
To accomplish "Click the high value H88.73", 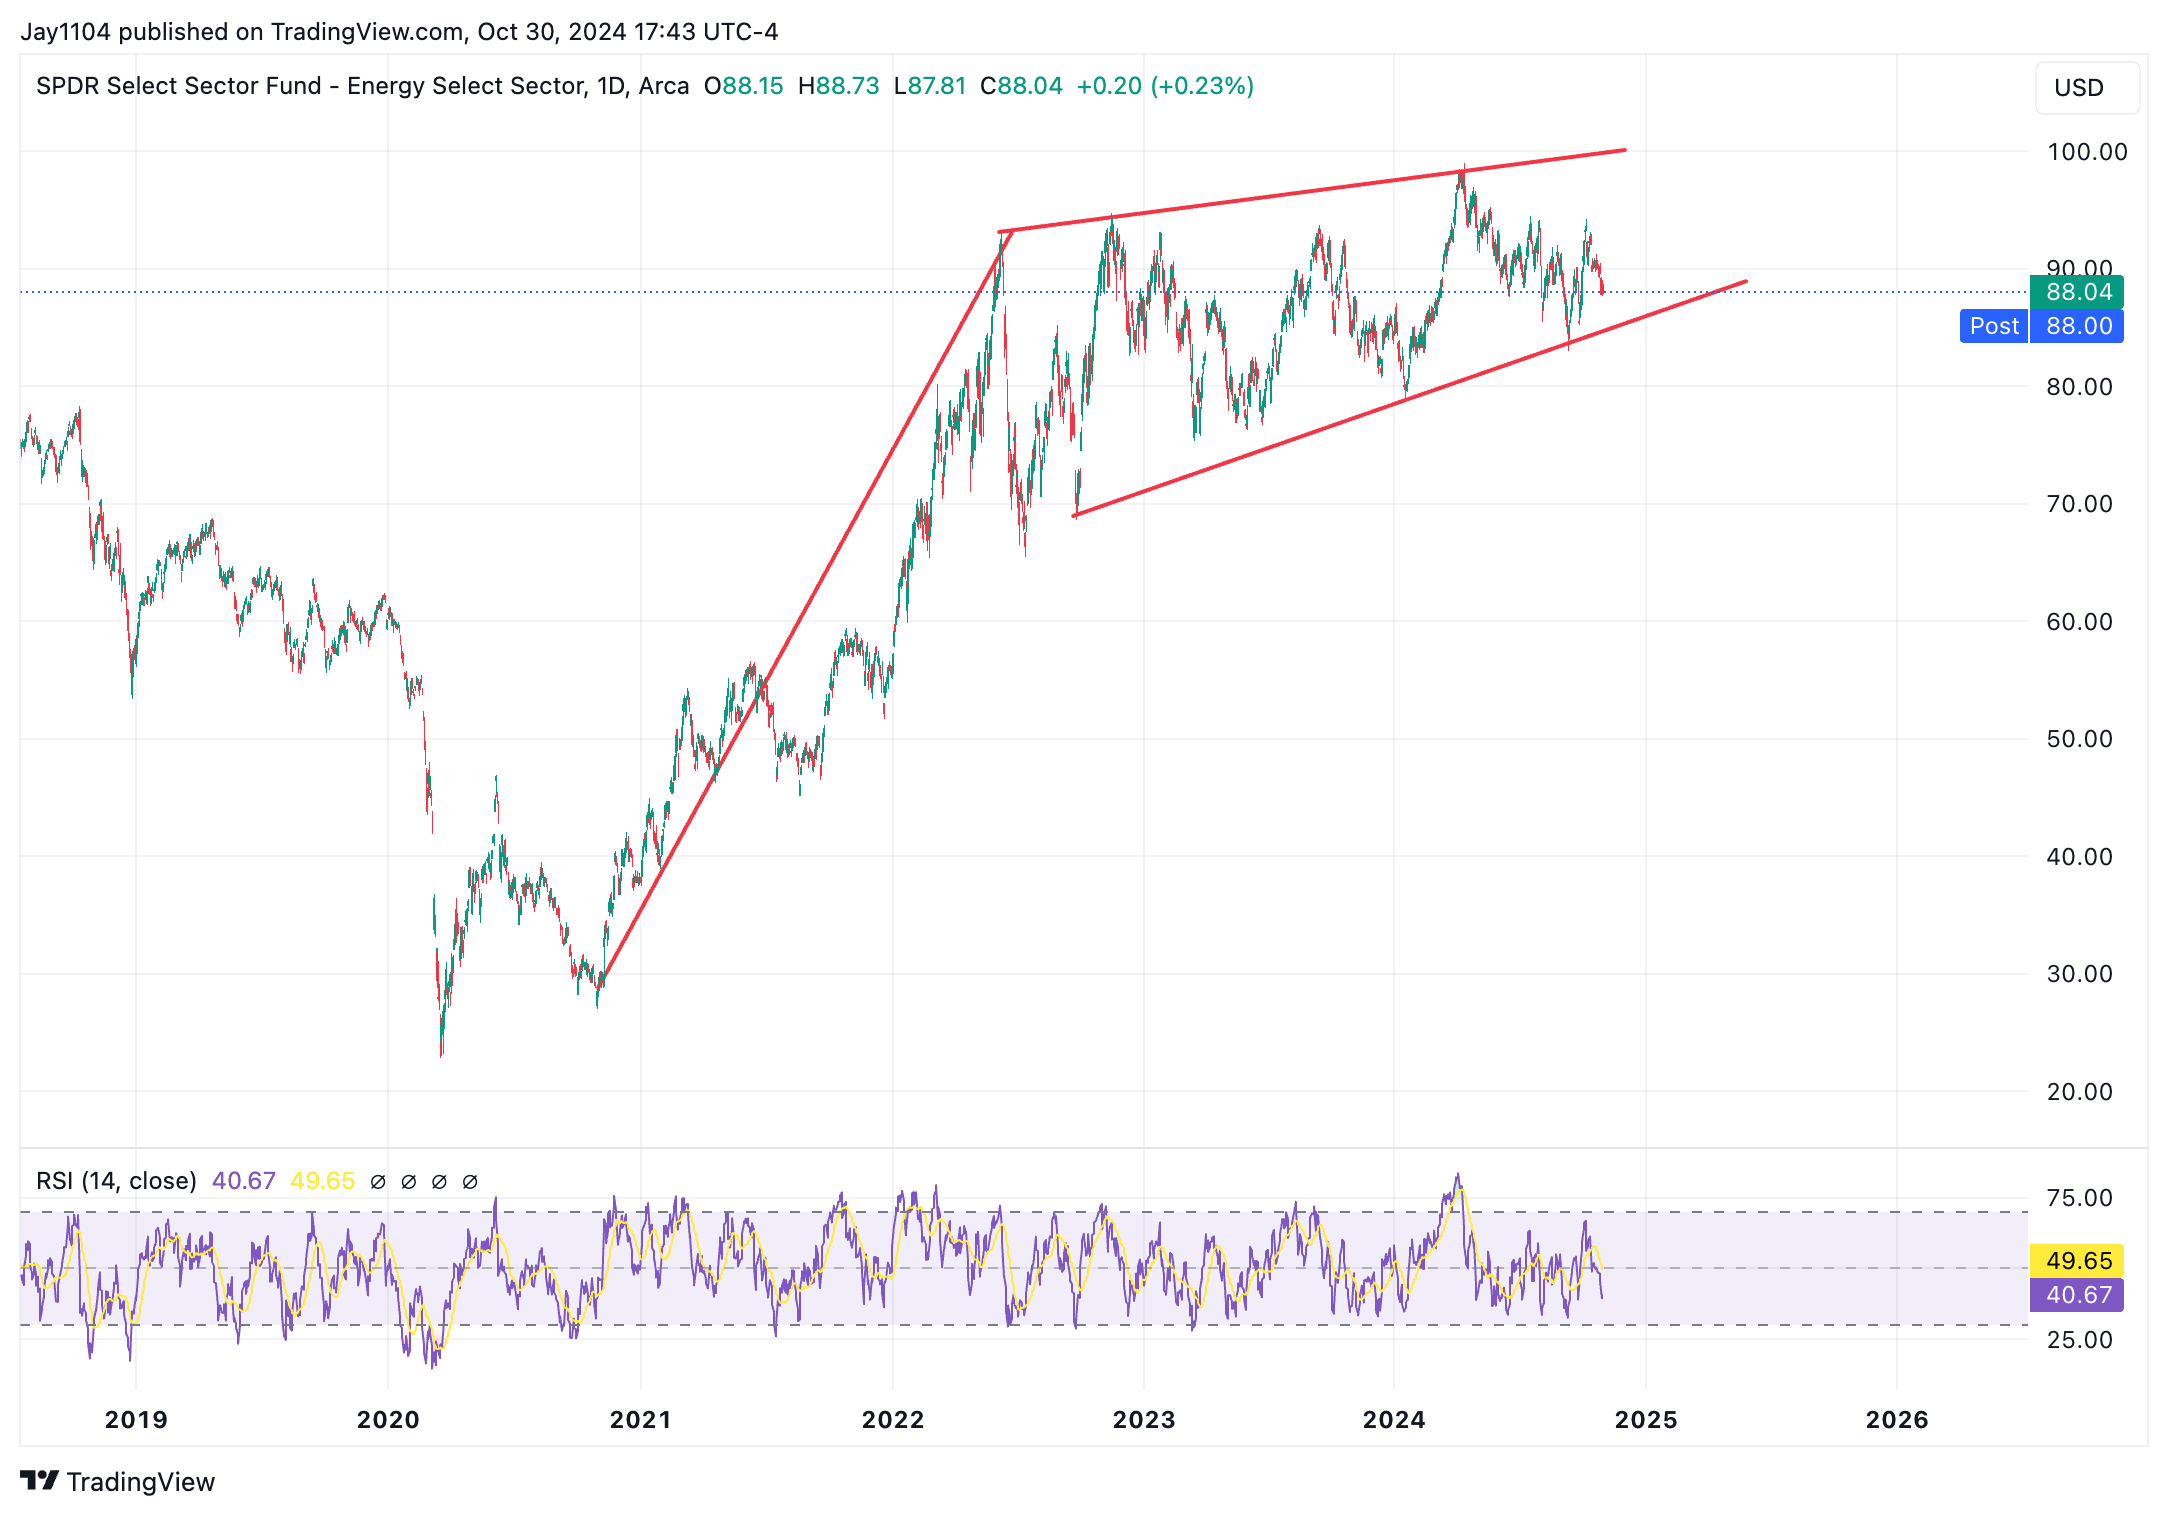I will pos(839,86).
